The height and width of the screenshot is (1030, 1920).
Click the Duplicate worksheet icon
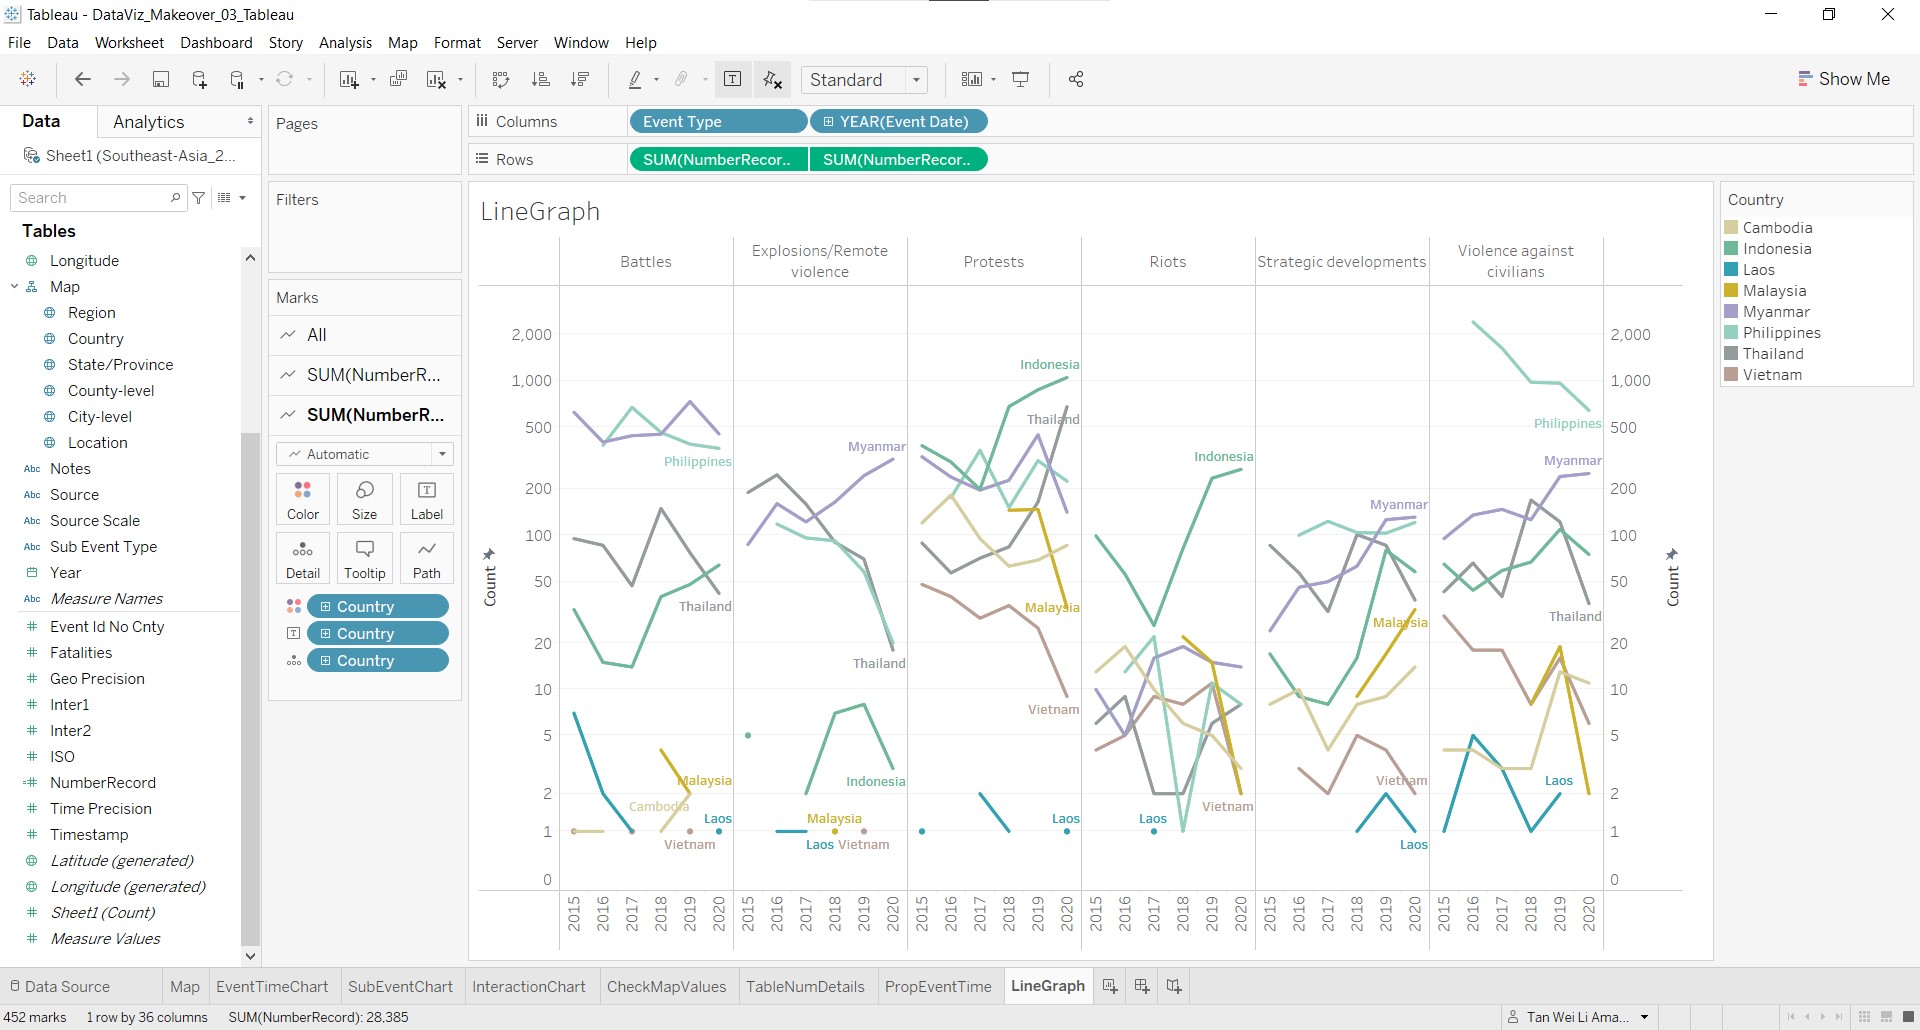coord(398,80)
